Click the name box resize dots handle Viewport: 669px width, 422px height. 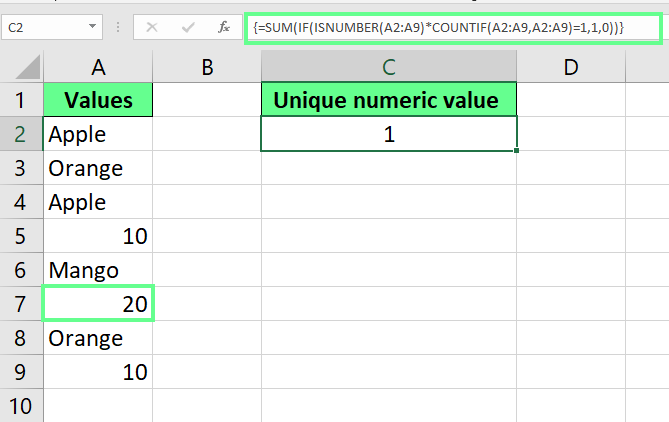119,27
